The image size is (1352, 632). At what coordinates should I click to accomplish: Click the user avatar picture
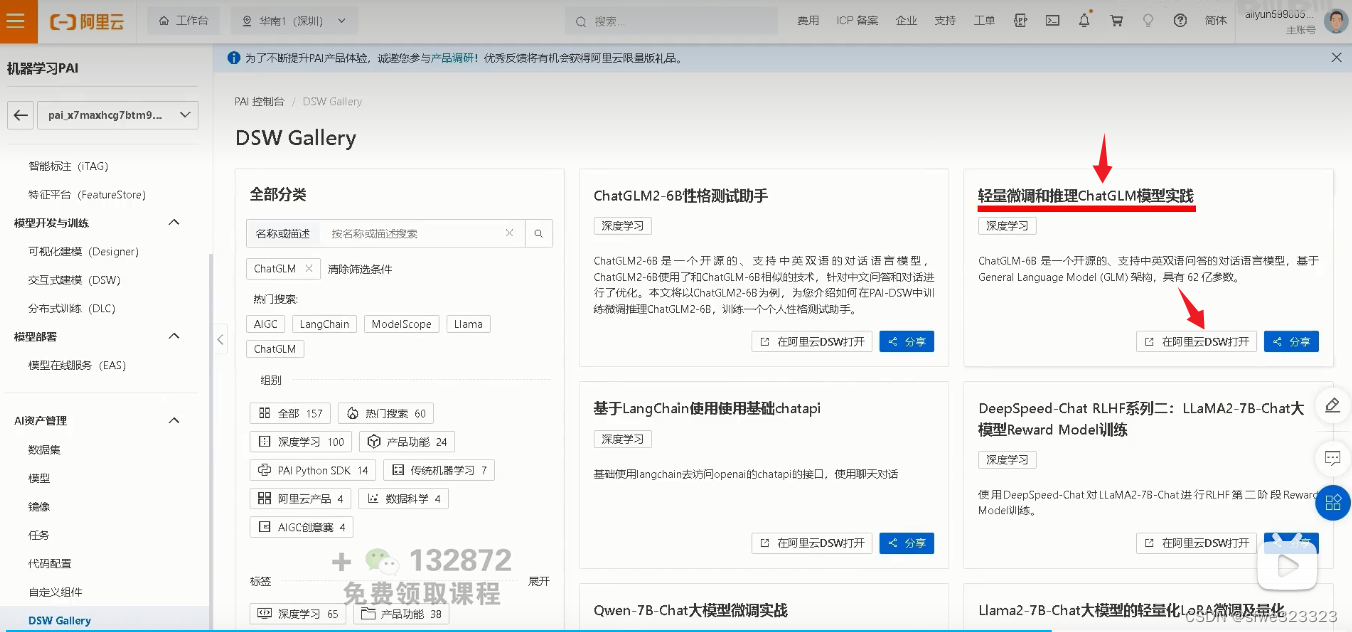[1335, 20]
